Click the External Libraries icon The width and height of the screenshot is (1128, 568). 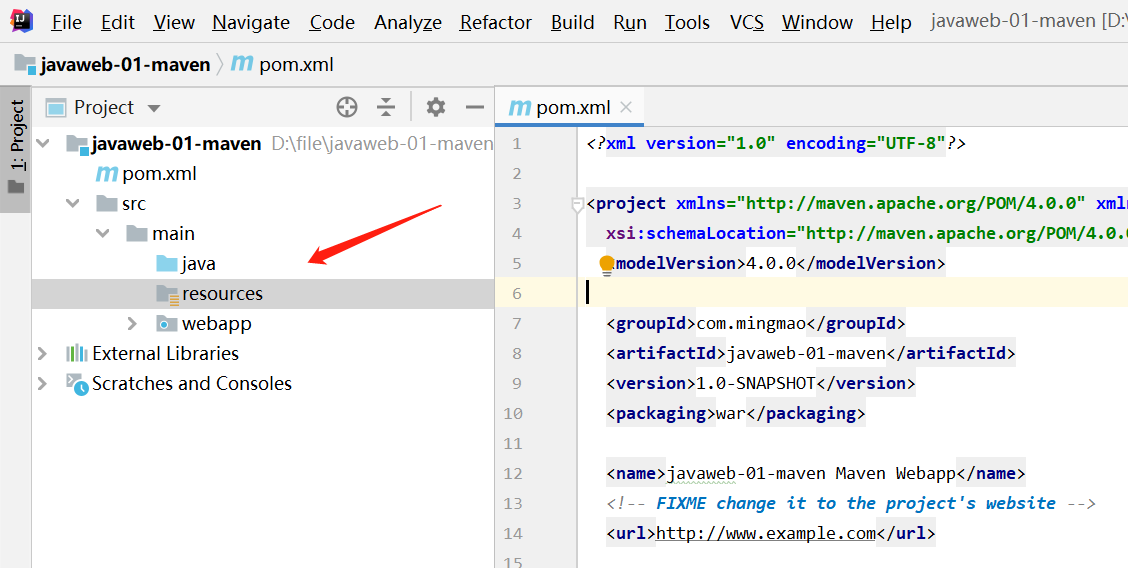coord(76,353)
